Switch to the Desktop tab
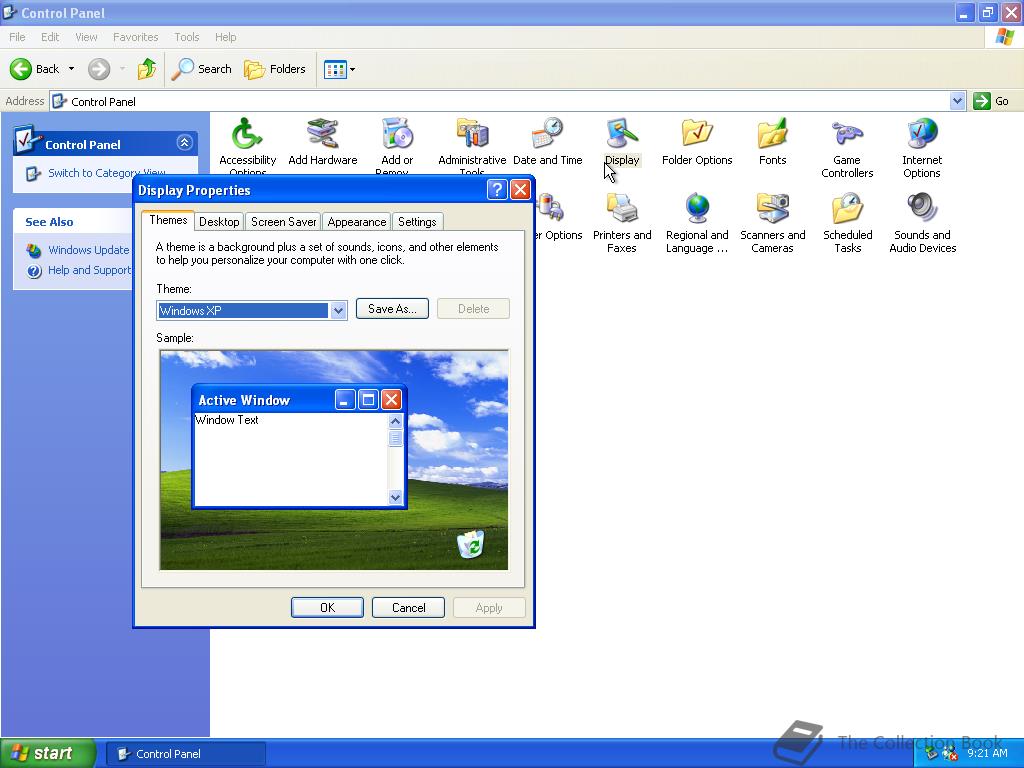The image size is (1024, 768). pyautogui.click(x=219, y=222)
